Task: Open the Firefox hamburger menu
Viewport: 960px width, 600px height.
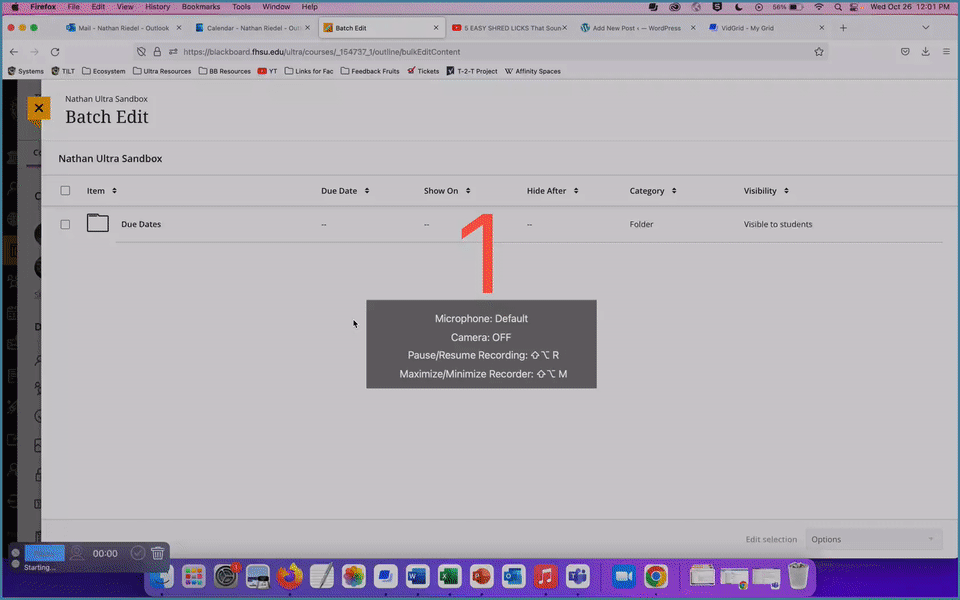Action: 946,52
